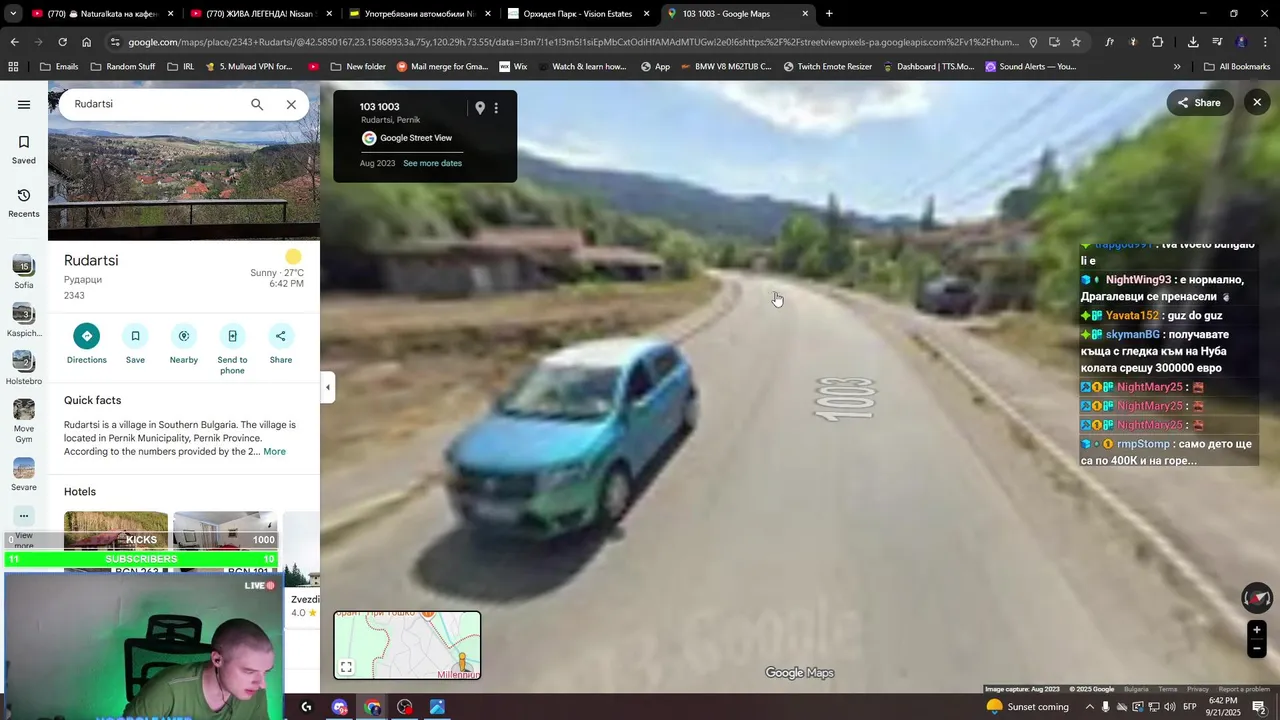Expand the minimap to full screen
The width and height of the screenshot is (1280, 720).
click(x=346, y=667)
